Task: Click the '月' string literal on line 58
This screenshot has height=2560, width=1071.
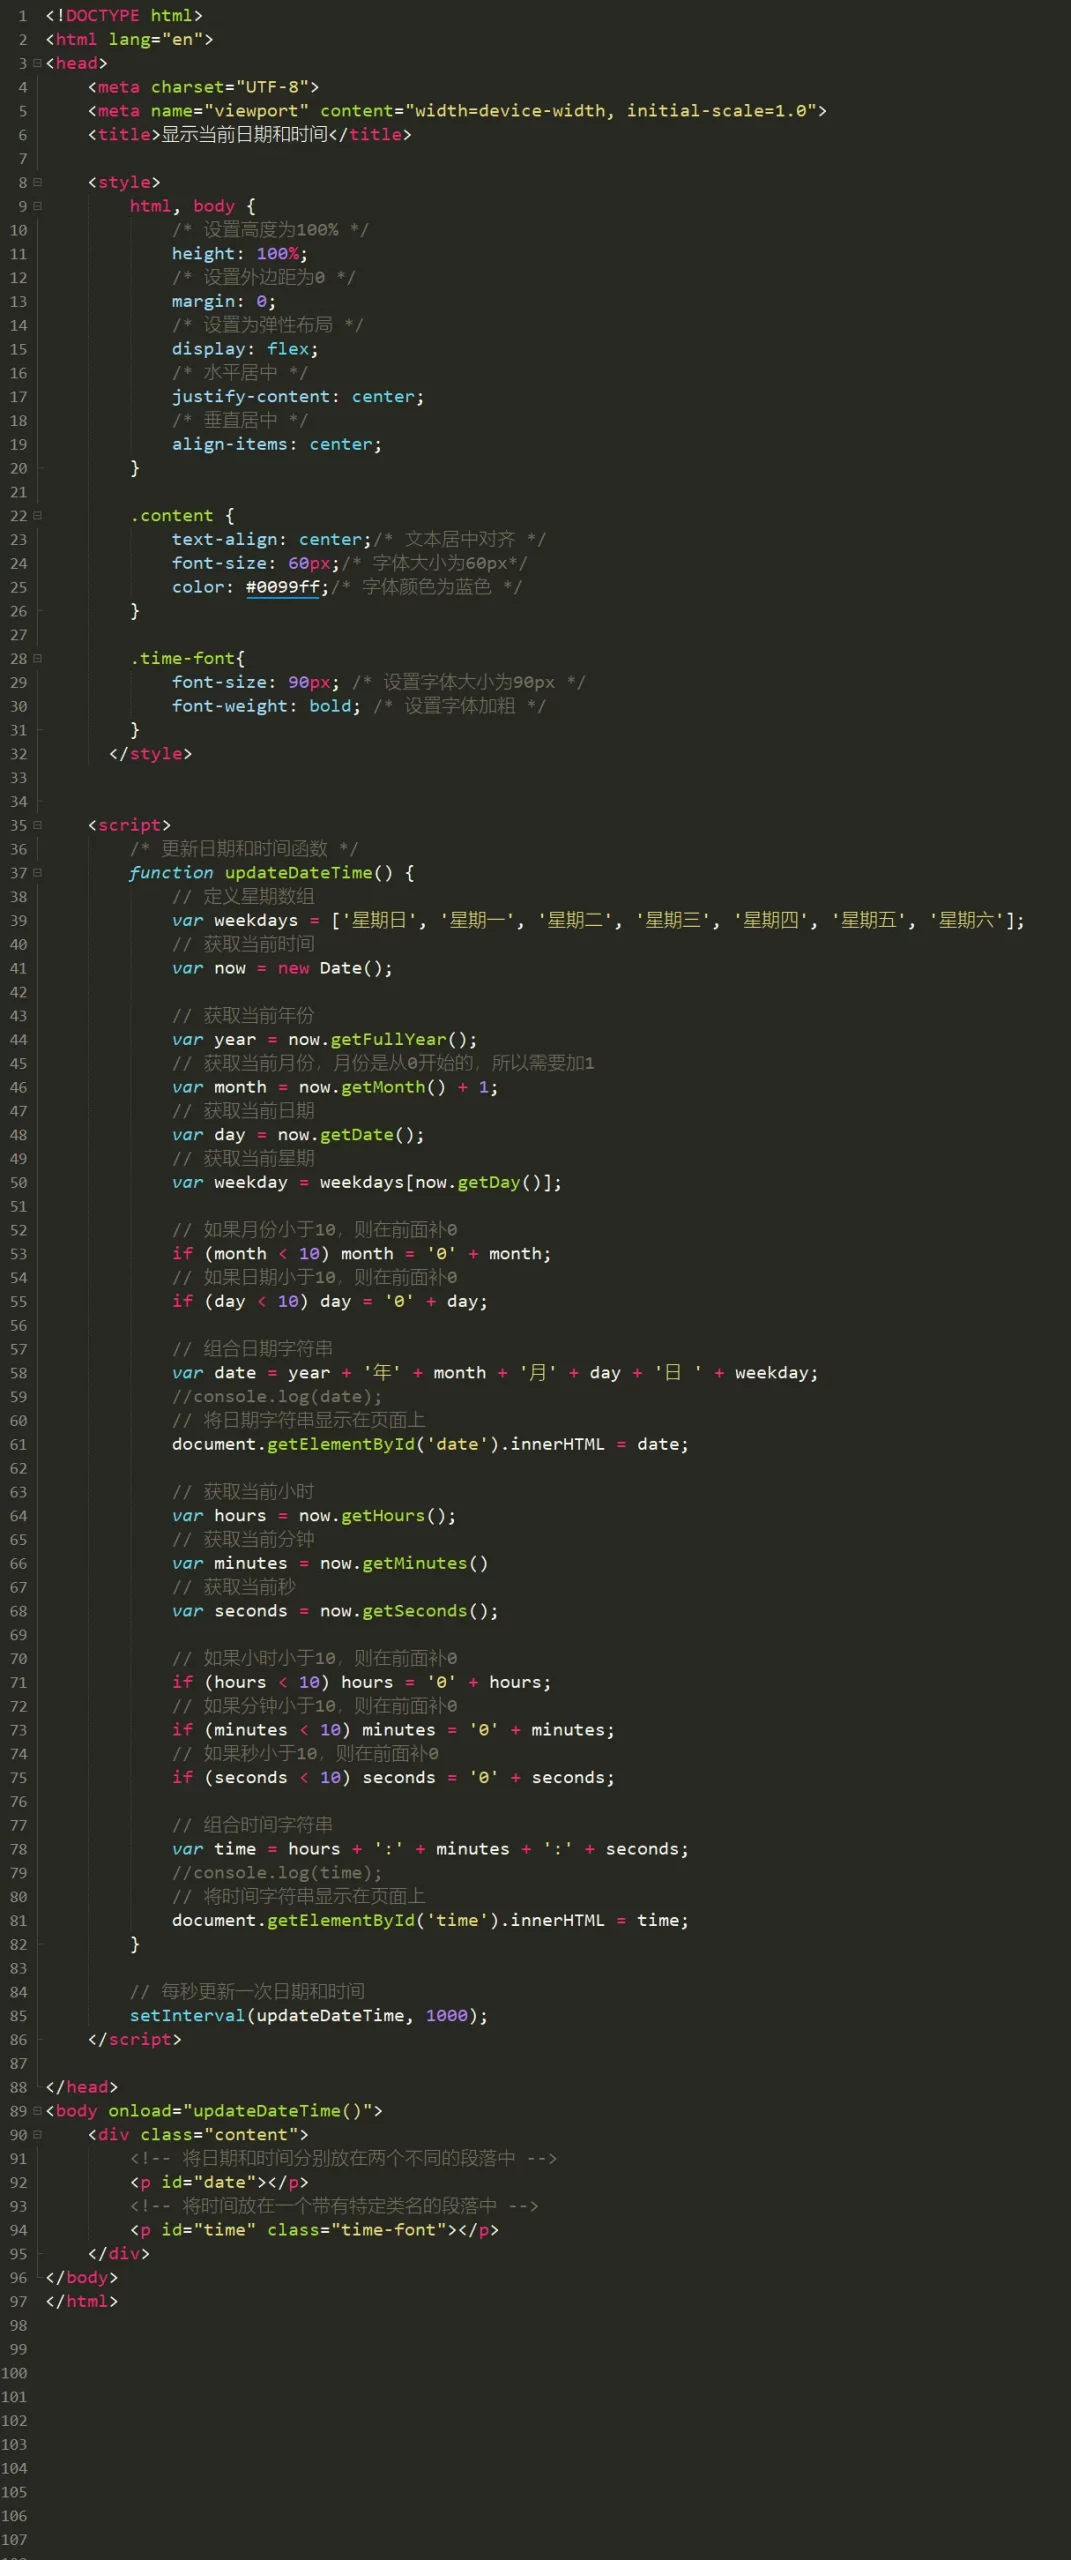Action: tap(538, 1373)
